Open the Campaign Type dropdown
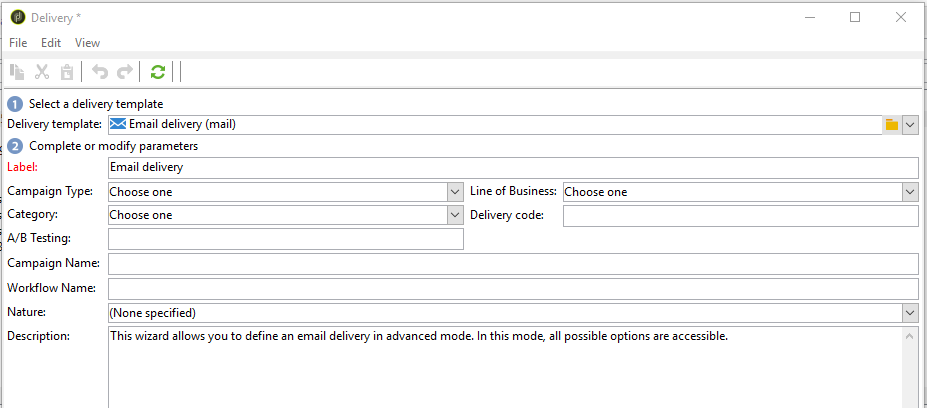Screen dimensions: 927x408 pyautogui.click(x=455, y=191)
